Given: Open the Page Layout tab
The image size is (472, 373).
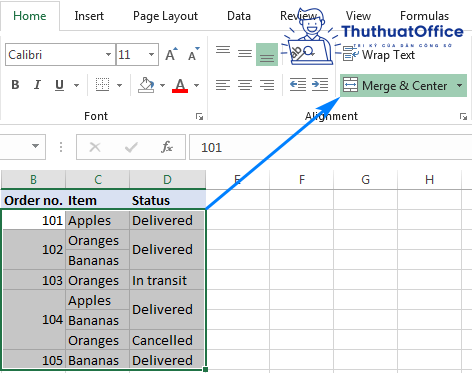Looking at the screenshot, I should [165, 16].
